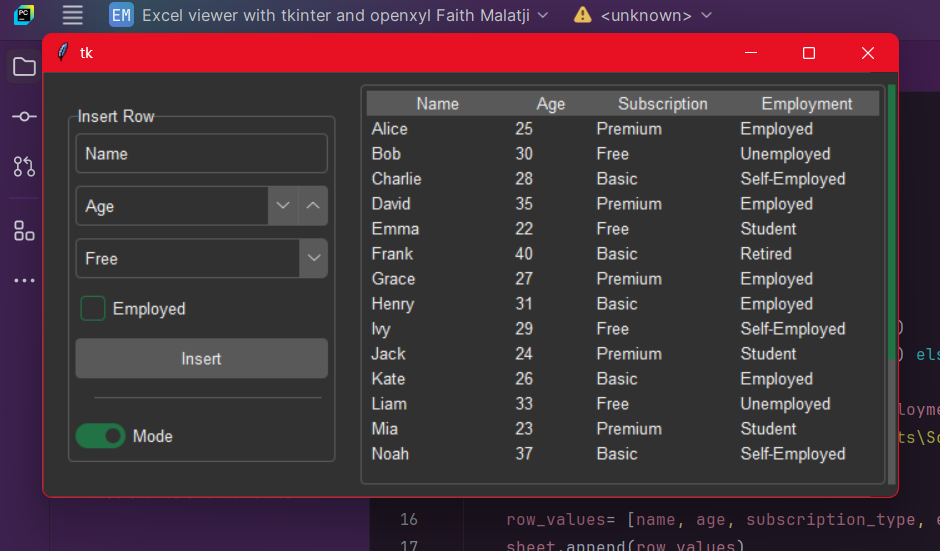Show more tool windows via ellipsis

pyautogui.click(x=24, y=281)
